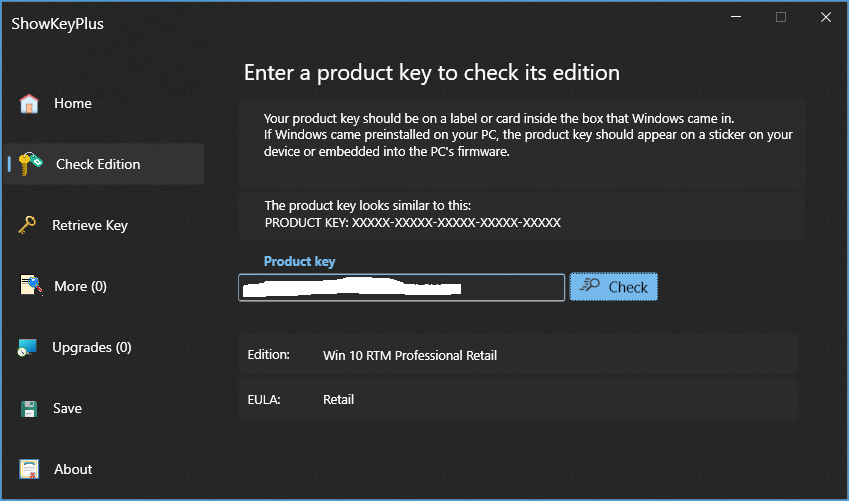Open the Home page label
This screenshot has height=501, width=849.
pyautogui.click(x=73, y=103)
